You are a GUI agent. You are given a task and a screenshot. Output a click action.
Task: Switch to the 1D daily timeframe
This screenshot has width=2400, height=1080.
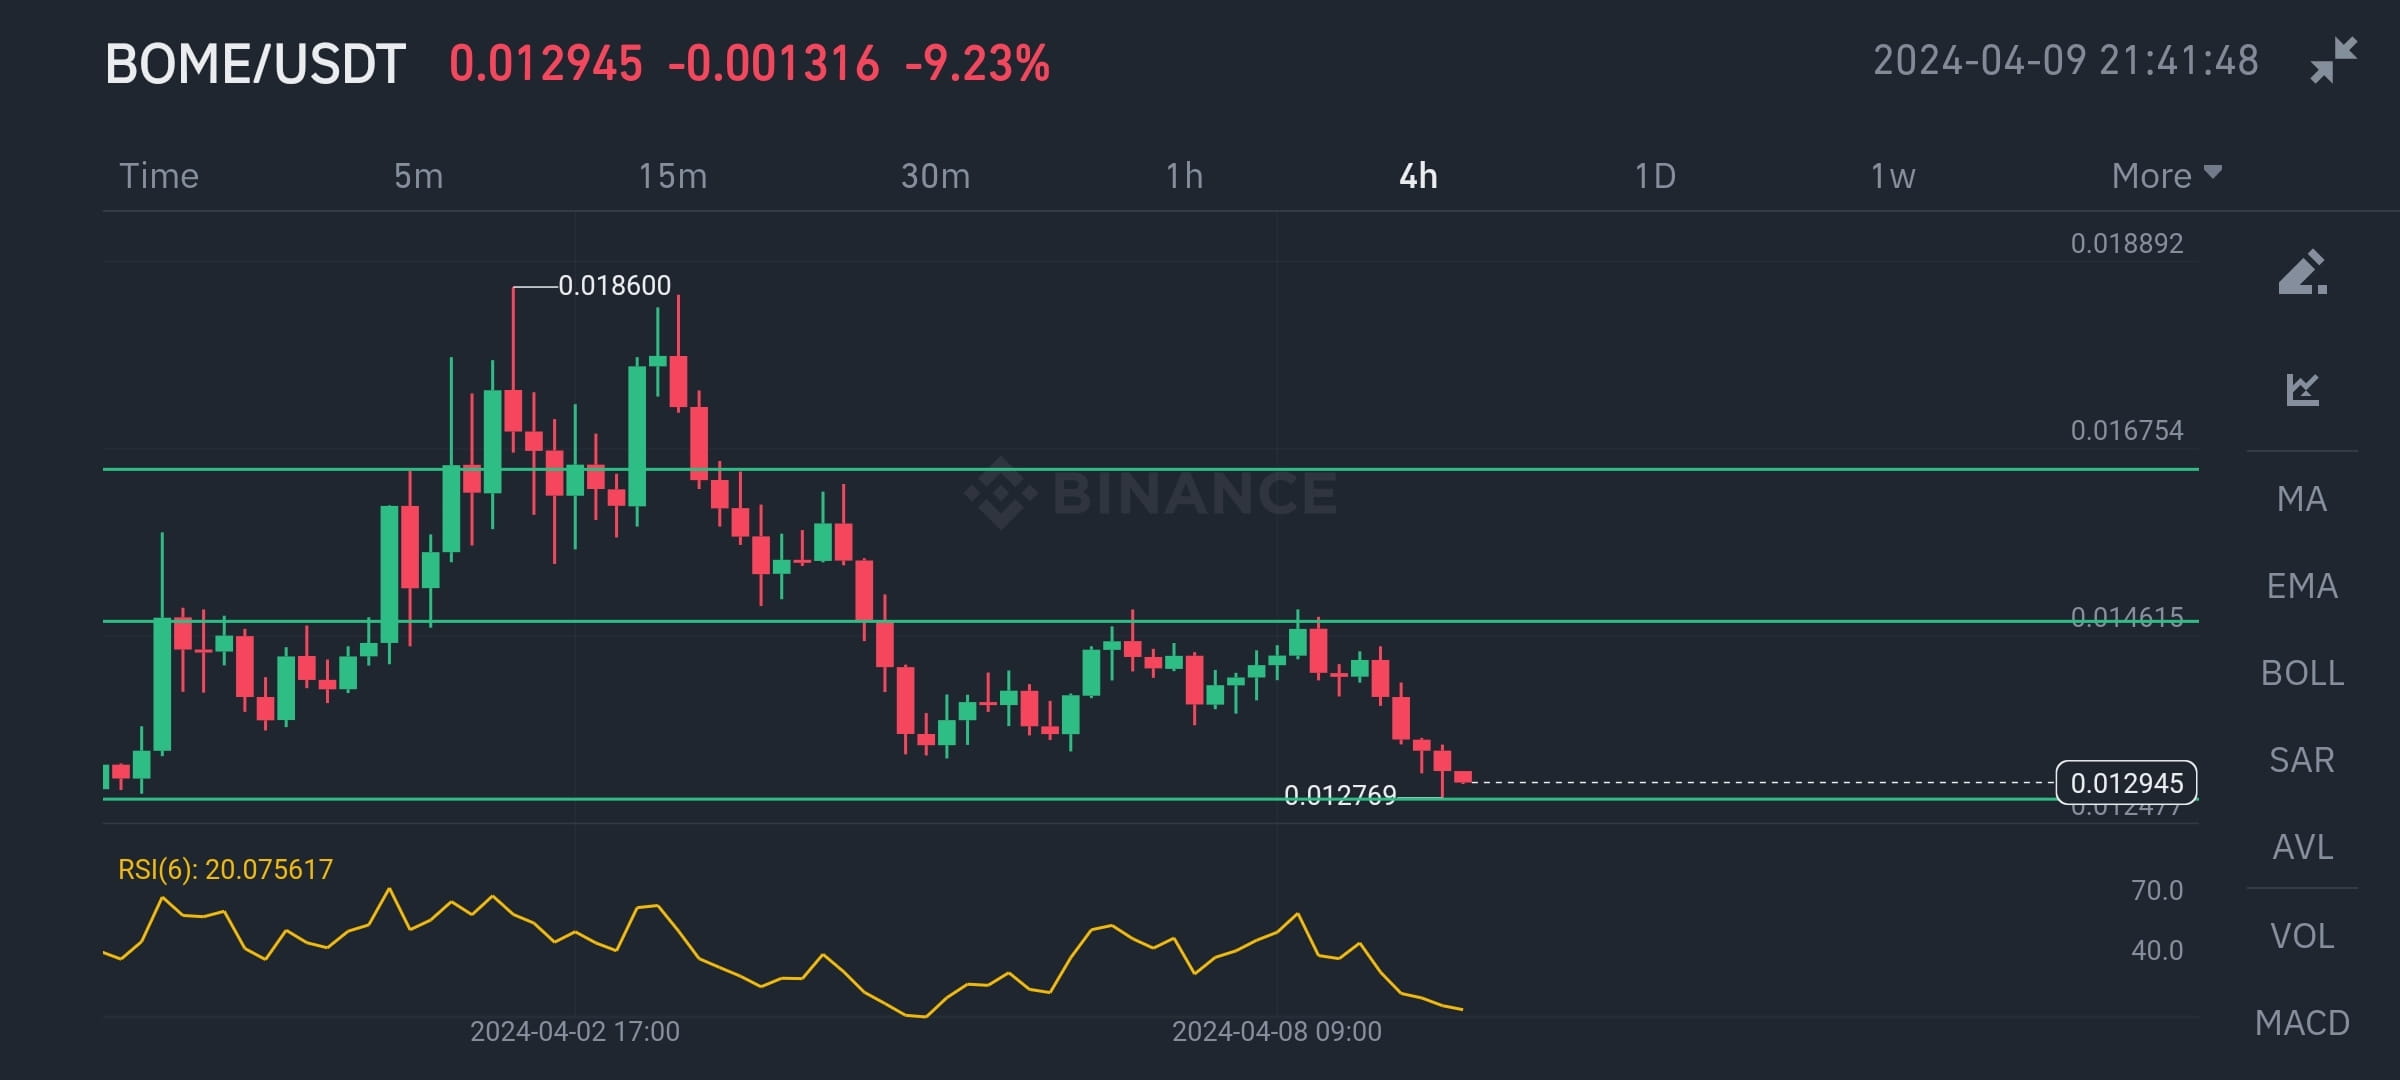pyautogui.click(x=1655, y=176)
